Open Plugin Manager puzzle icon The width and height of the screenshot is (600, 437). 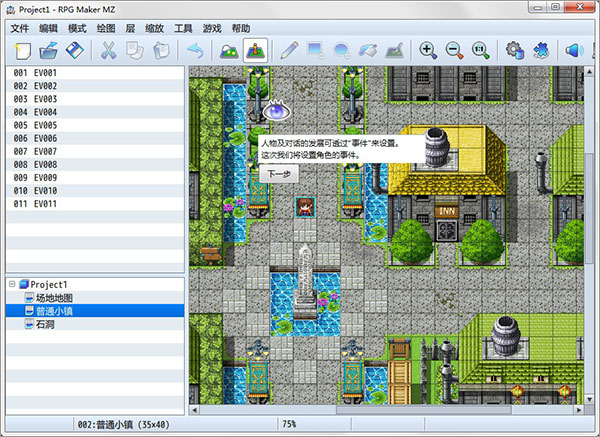[541, 51]
